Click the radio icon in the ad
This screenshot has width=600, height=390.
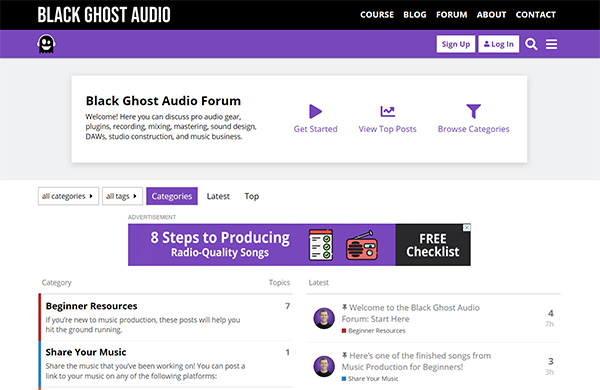[x=362, y=245]
